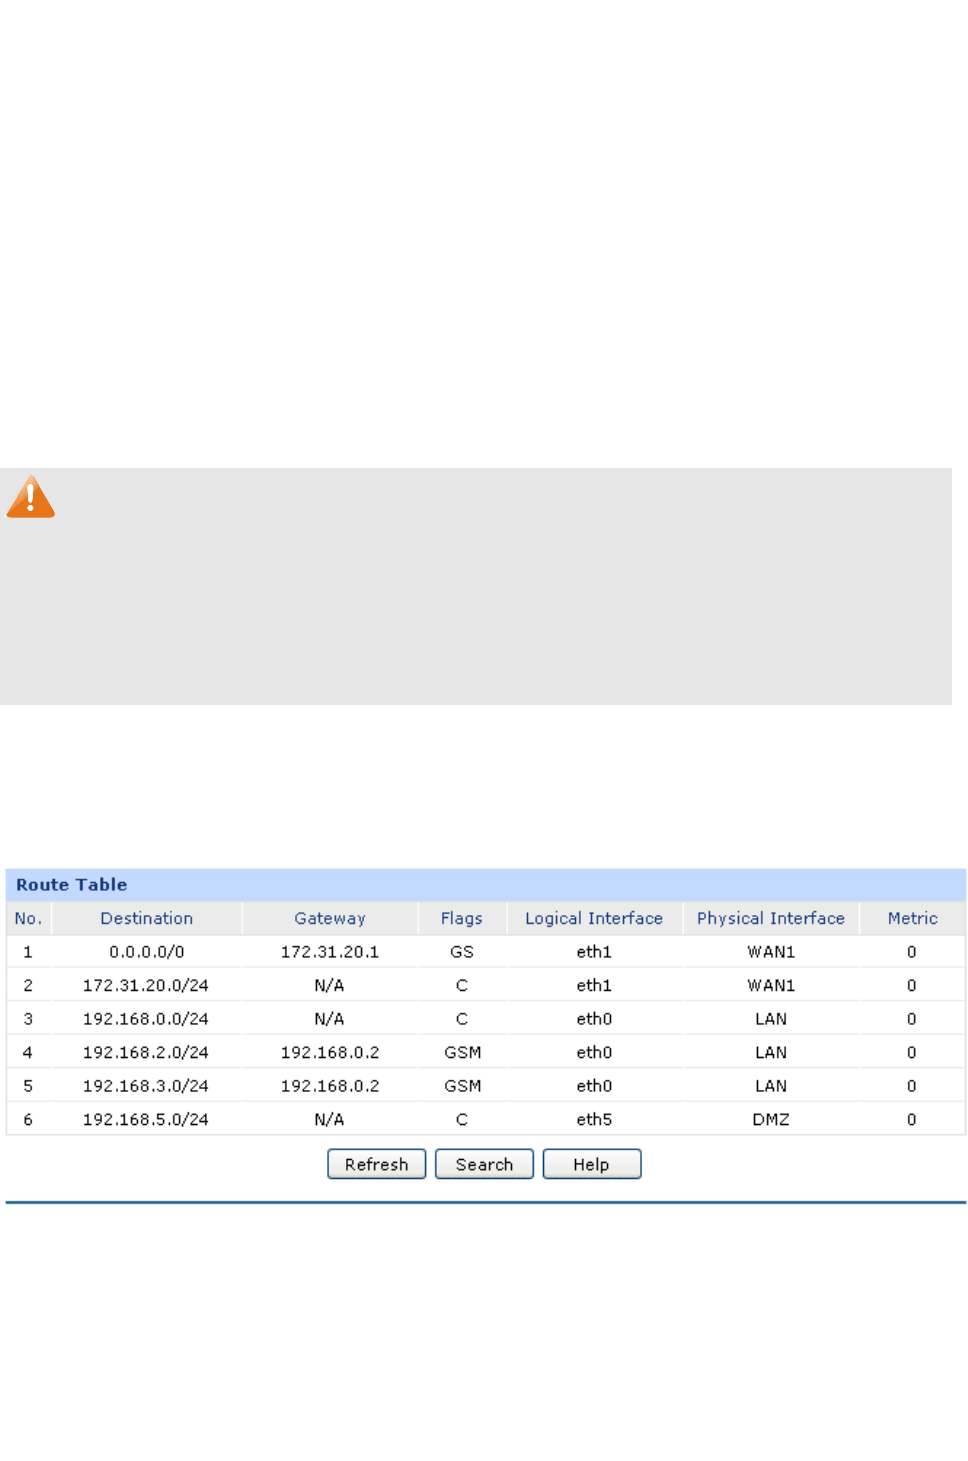The image size is (968, 1461).
Task: Click the GSM flag in row 5
Action: [x=463, y=1086]
